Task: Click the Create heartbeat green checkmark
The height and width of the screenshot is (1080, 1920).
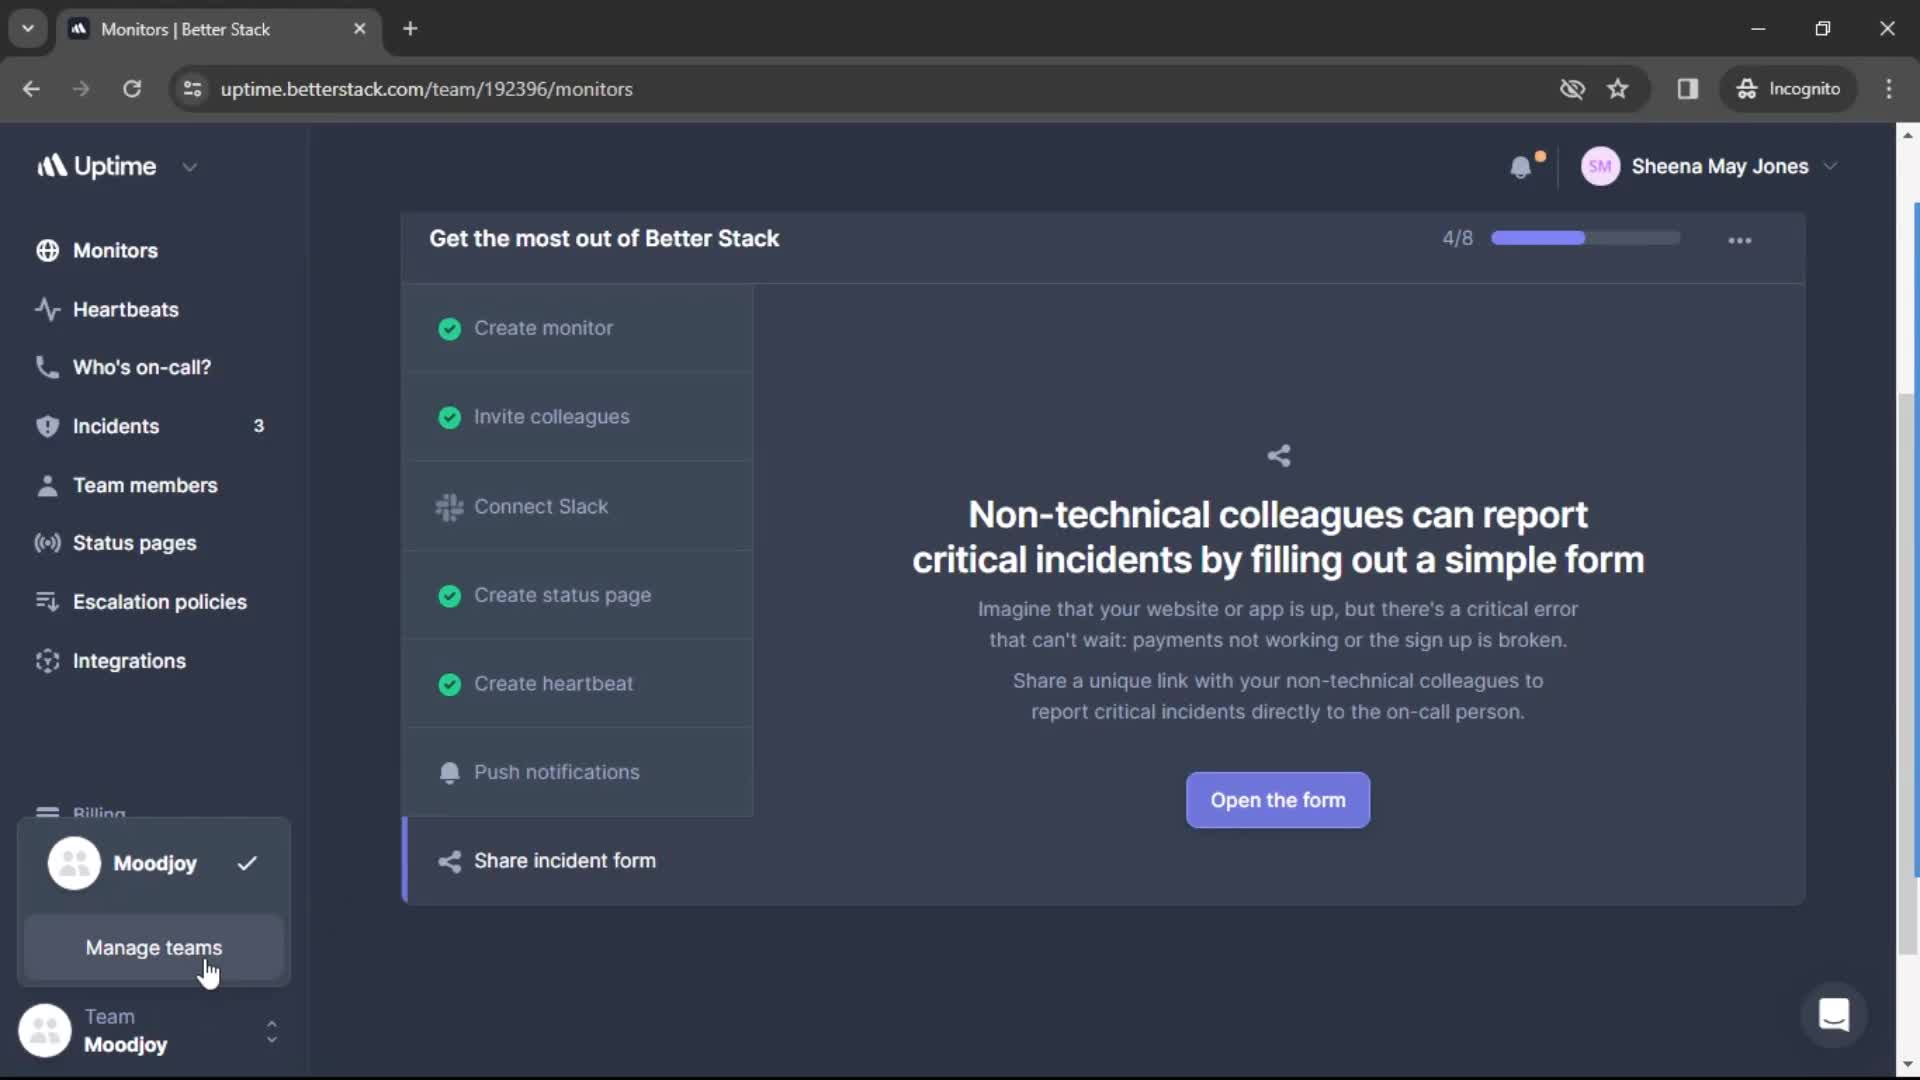Action: click(450, 684)
